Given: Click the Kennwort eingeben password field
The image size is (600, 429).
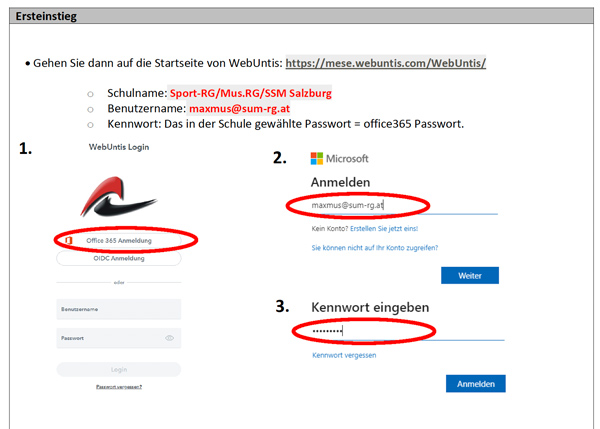Looking at the screenshot, I should tap(408, 331).
